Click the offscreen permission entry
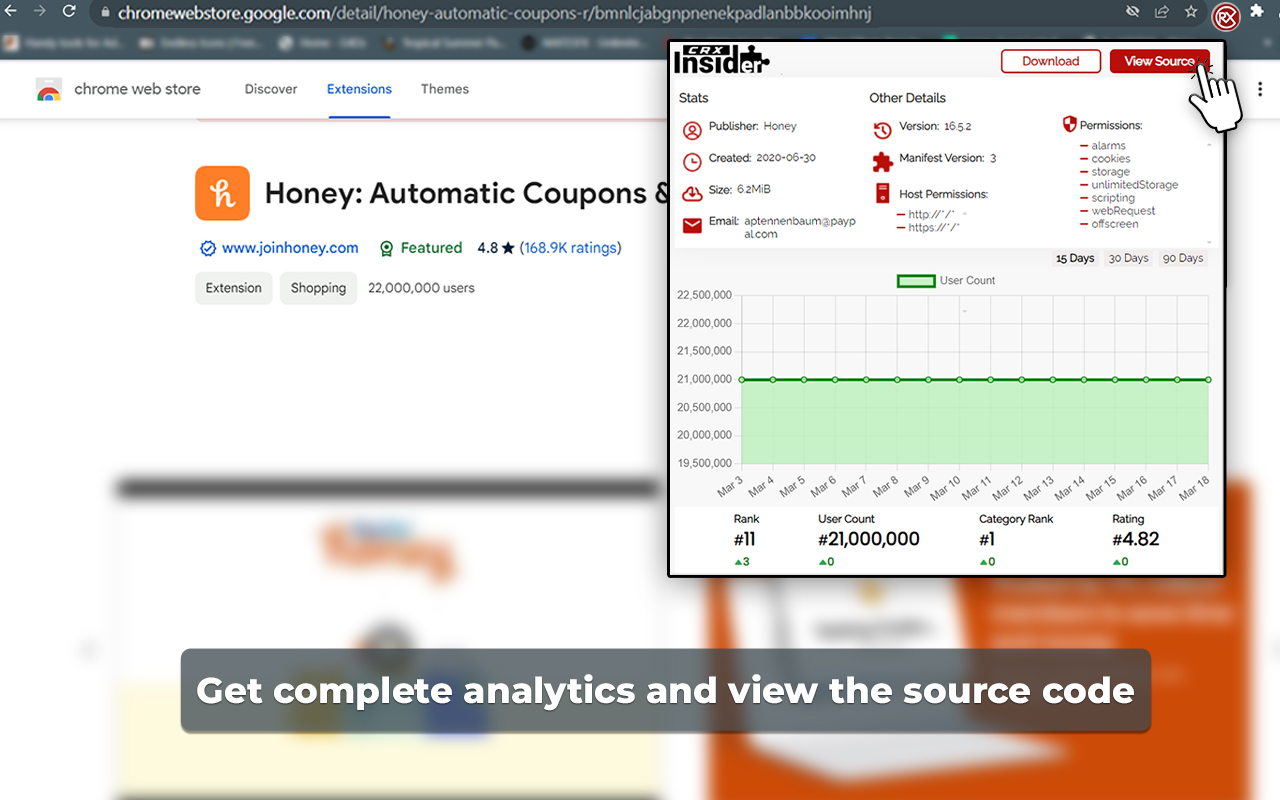 pyautogui.click(x=1115, y=224)
